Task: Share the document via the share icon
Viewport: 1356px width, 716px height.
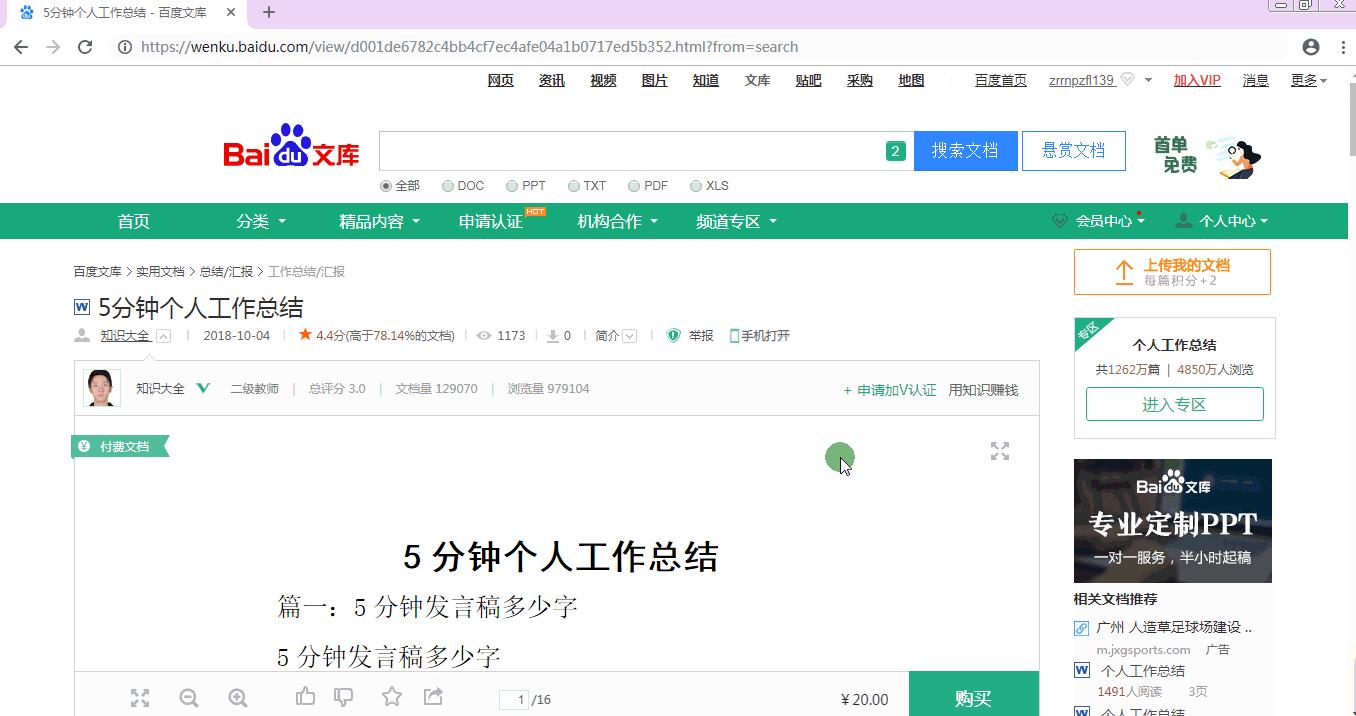Action: pos(433,697)
